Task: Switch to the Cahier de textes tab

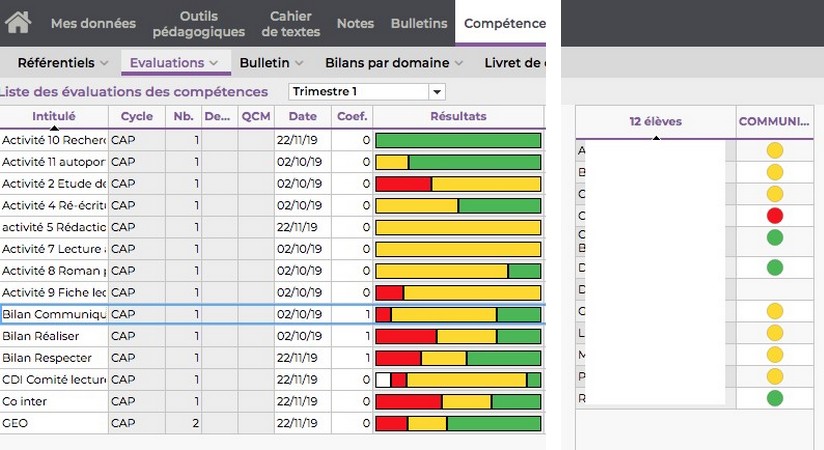Action: click(295, 24)
